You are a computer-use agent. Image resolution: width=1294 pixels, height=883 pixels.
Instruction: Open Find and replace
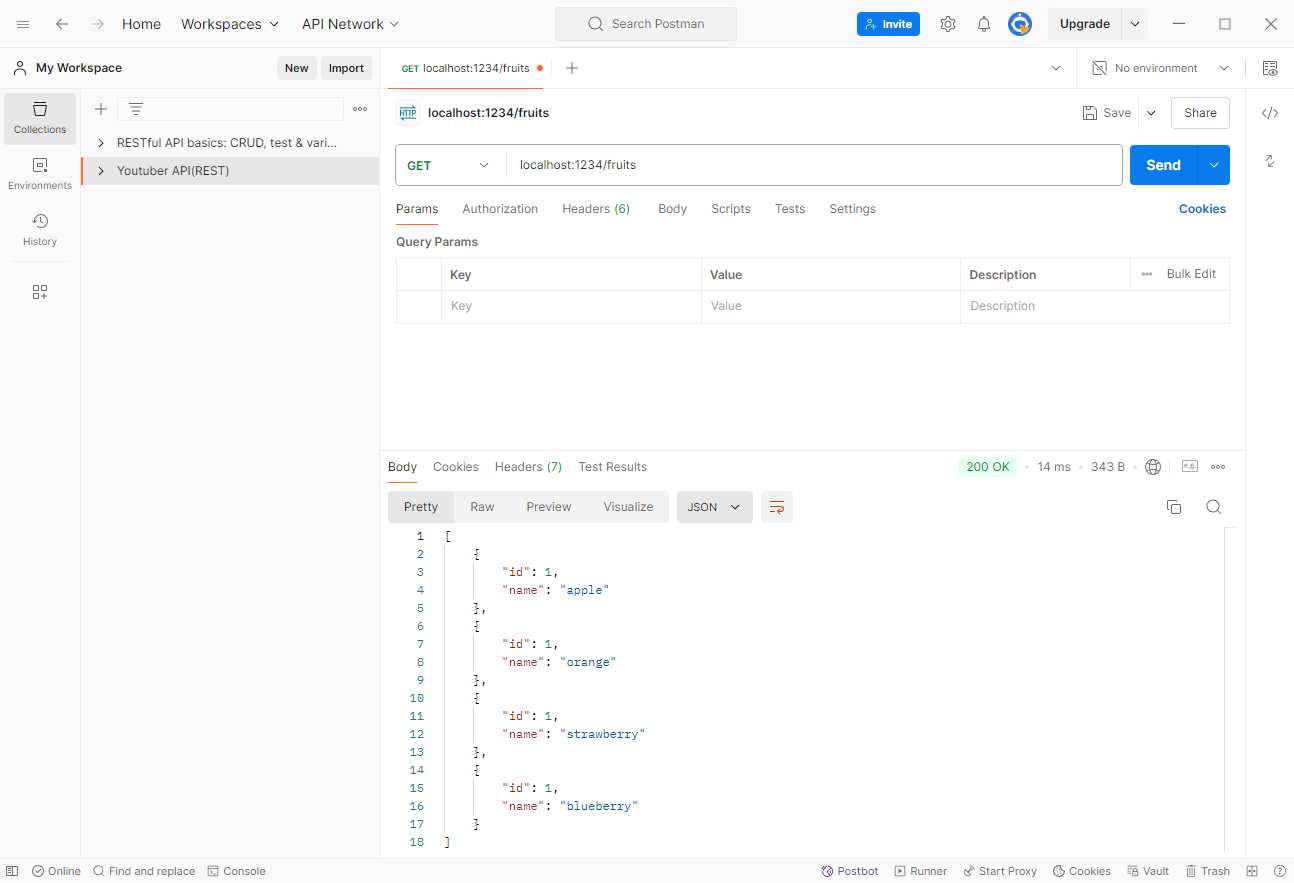144,871
